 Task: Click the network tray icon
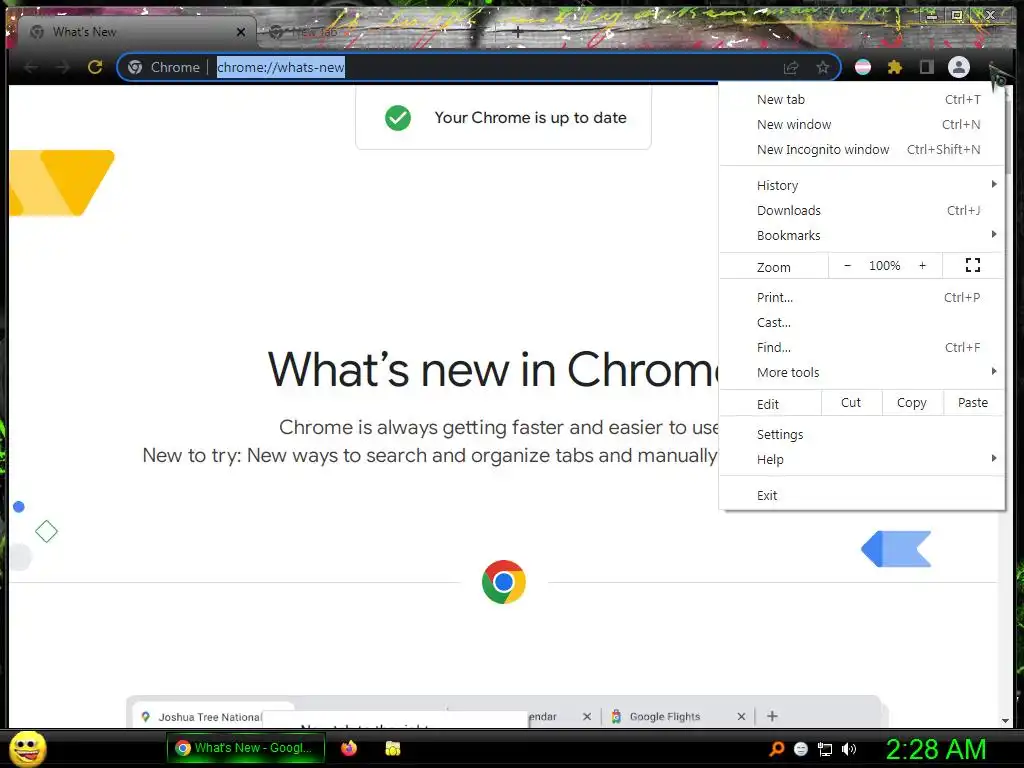click(x=825, y=749)
